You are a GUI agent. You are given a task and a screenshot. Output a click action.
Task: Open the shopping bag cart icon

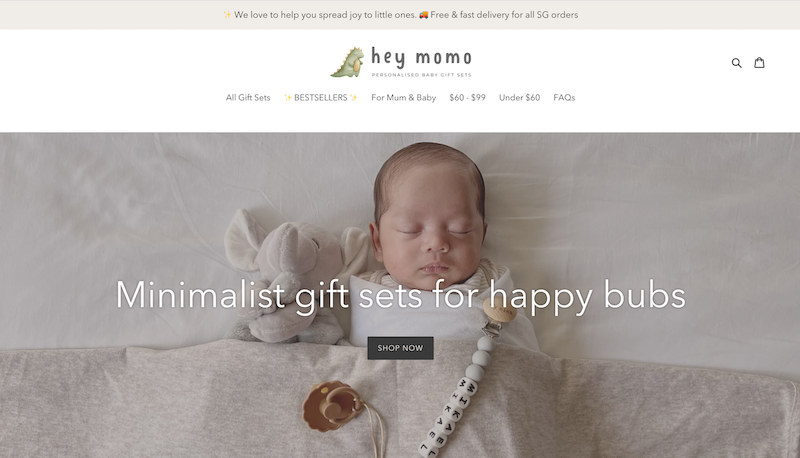tap(759, 62)
